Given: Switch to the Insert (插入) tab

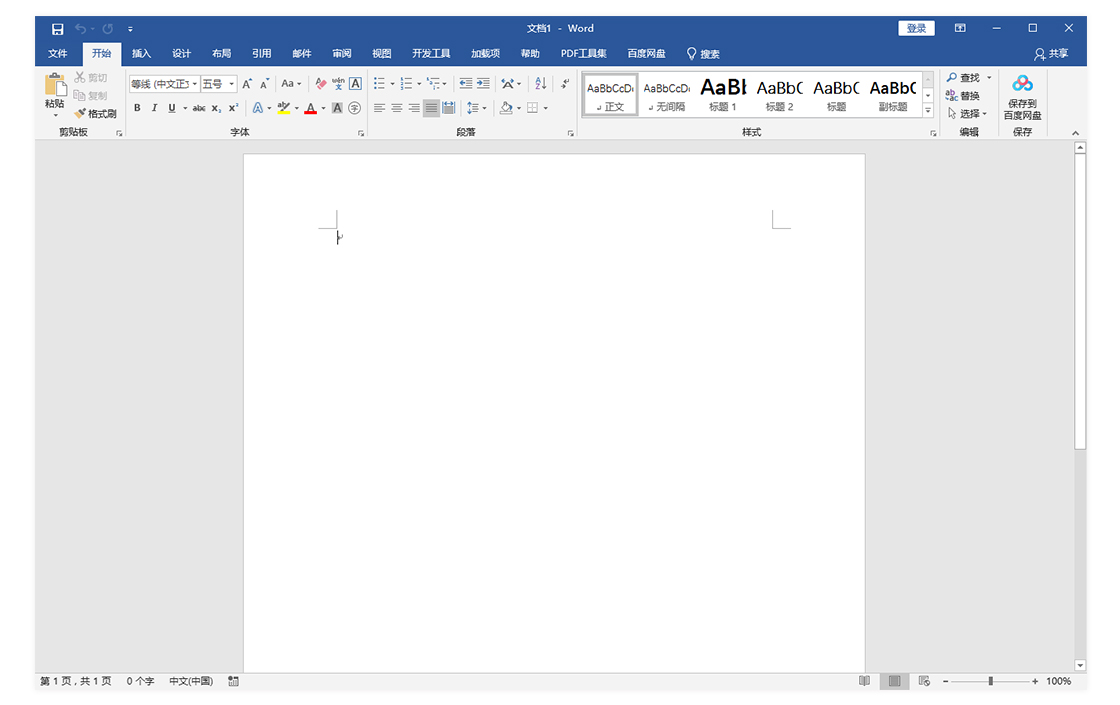Looking at the screenshot, I should pos(141,54).
